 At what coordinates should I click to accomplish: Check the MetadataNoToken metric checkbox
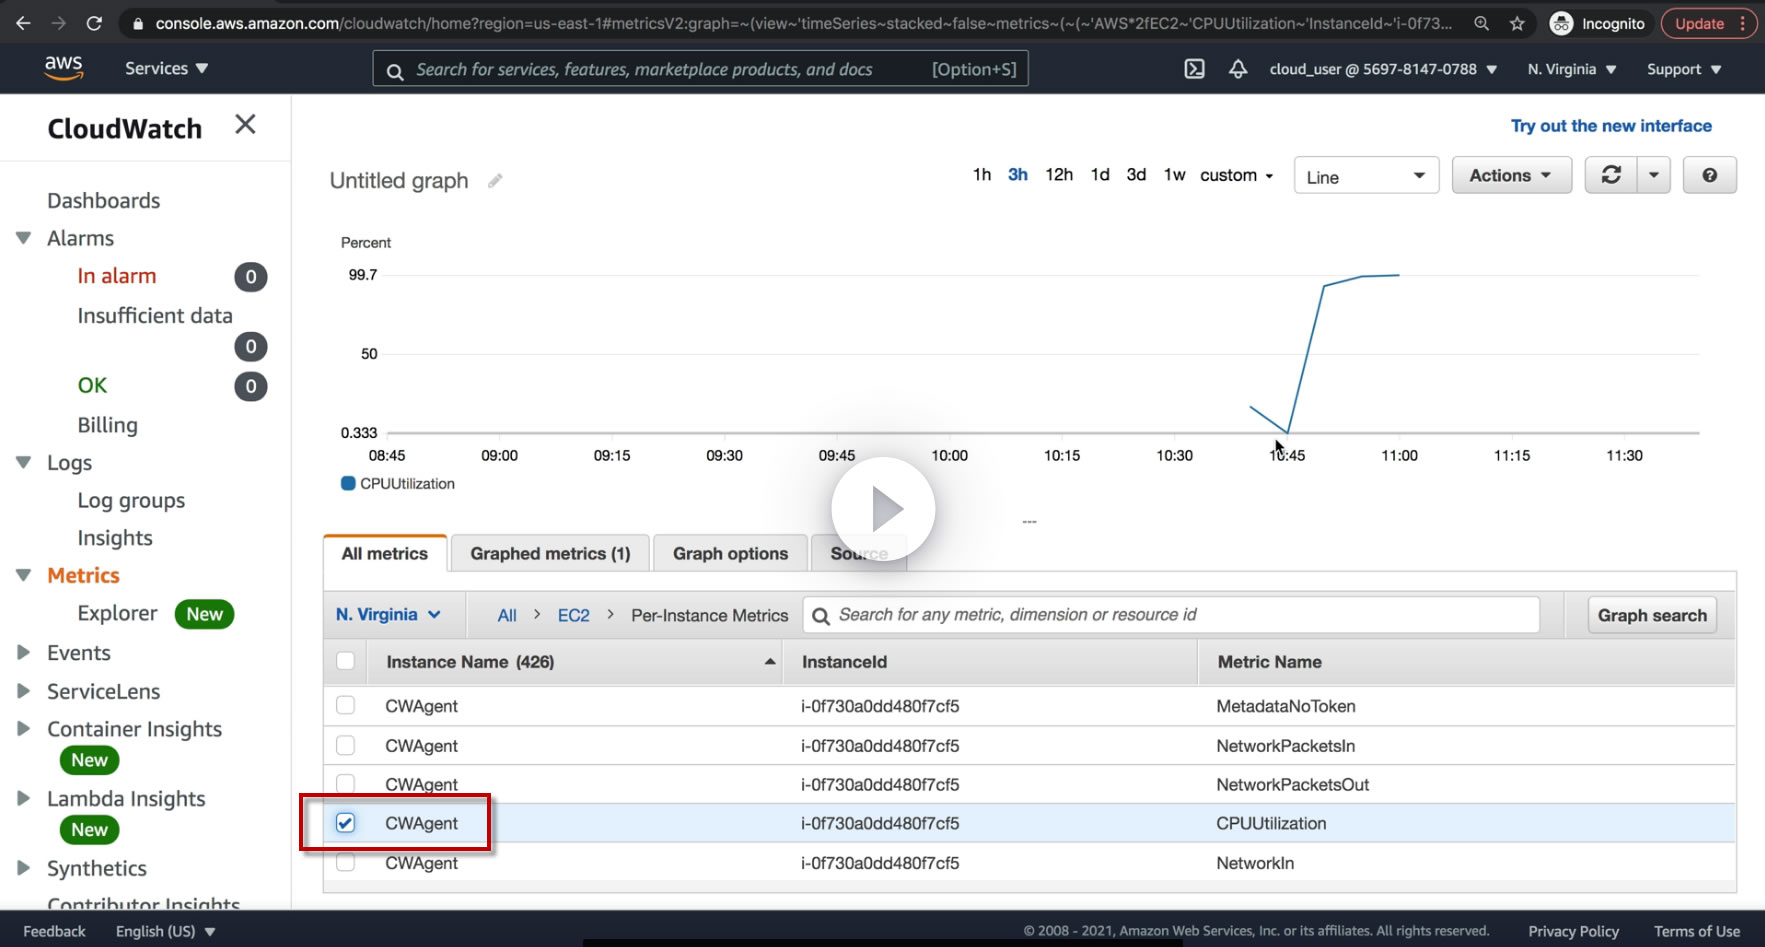tap(346, 706)
